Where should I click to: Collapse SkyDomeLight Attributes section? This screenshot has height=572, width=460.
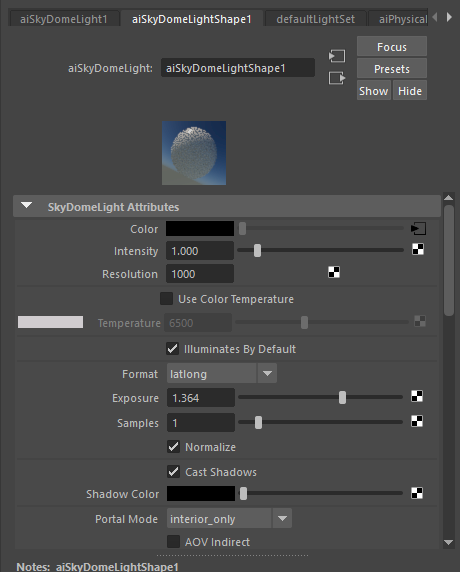point(27,206)
